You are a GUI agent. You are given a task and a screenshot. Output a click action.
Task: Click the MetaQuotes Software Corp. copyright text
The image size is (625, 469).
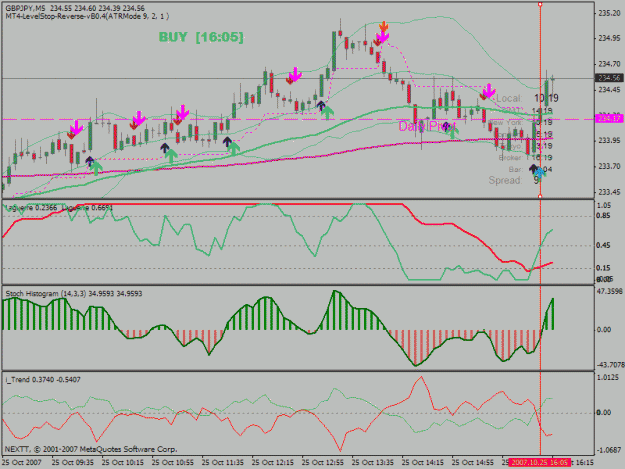point(91,449)
